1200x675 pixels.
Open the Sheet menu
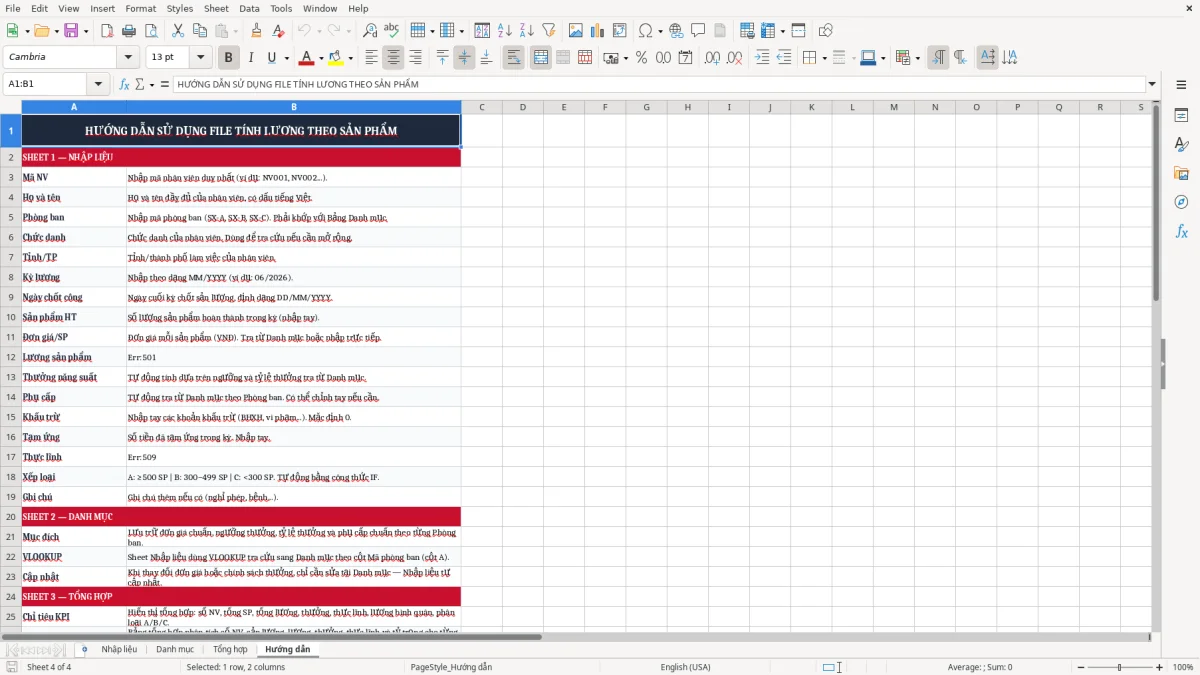pyautogui.click(x=216, y=8)
